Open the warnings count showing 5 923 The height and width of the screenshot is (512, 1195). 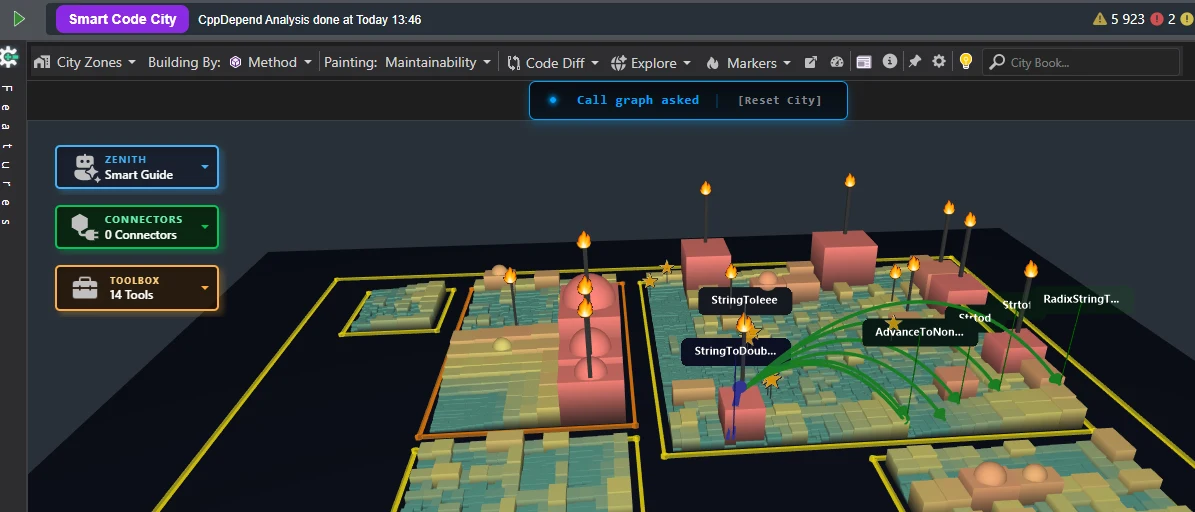click(x=1119, y=19)
